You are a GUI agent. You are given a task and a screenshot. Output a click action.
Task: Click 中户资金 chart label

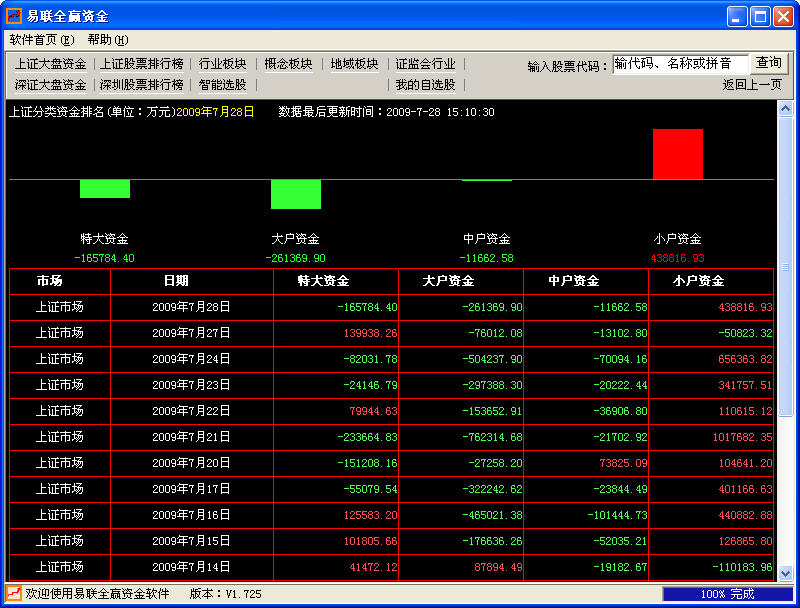point(487,239)
